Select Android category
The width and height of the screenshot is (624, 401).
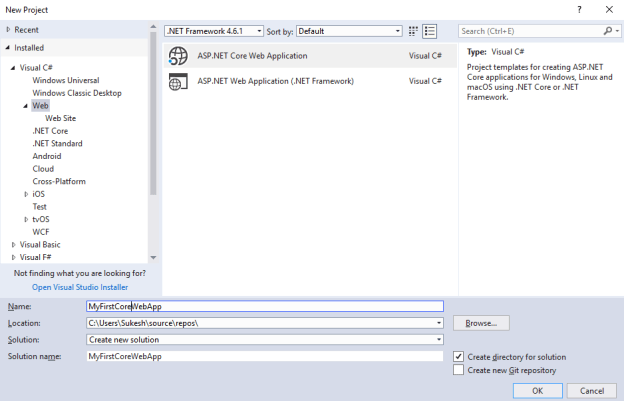pos(47,156)
